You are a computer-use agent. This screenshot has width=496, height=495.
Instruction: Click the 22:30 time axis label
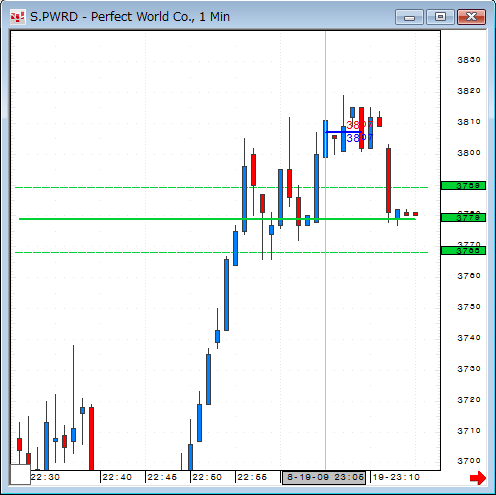coord(45,477)
